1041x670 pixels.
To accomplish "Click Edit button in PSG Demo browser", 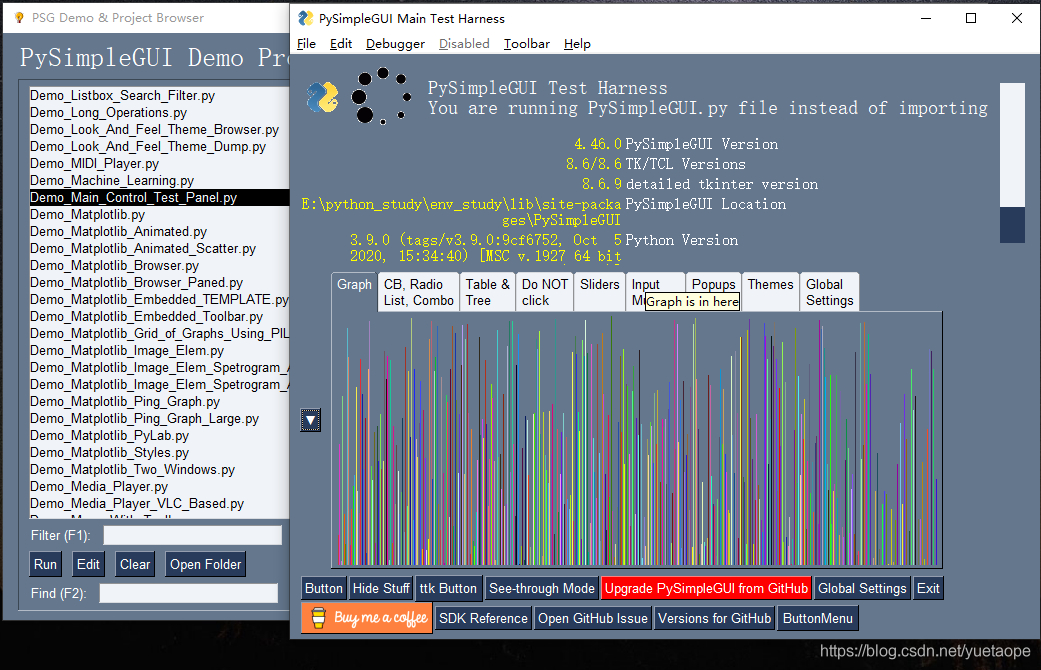I will coord(88,564).
